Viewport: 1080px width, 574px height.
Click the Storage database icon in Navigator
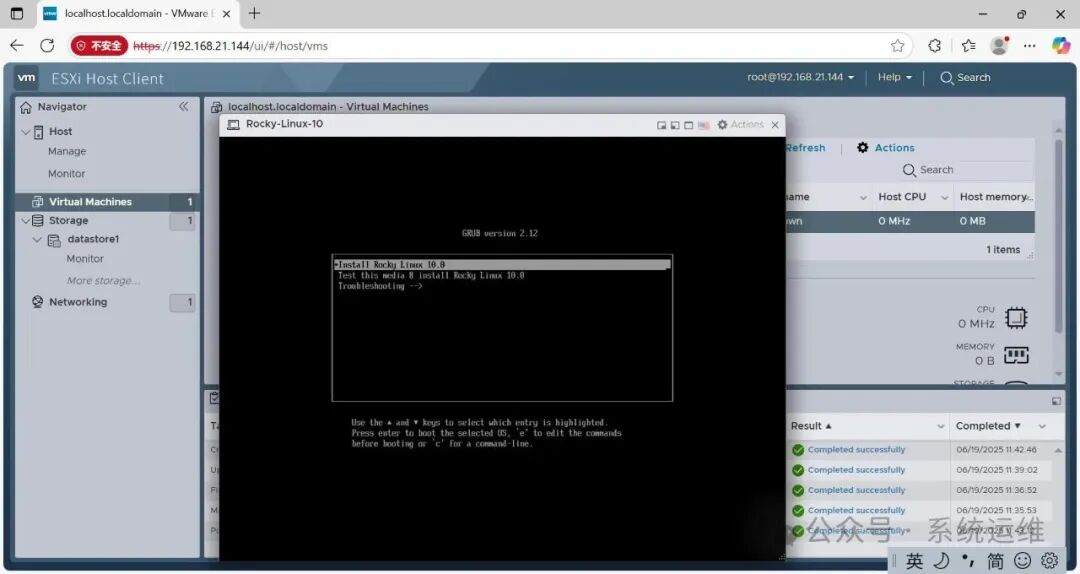(x=38, y=221)
